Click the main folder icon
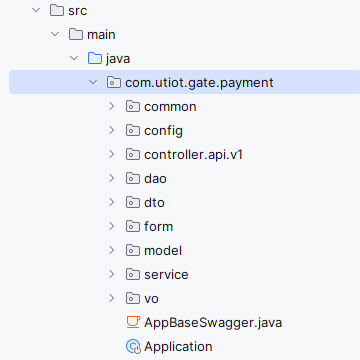 (x=76, y=35)
